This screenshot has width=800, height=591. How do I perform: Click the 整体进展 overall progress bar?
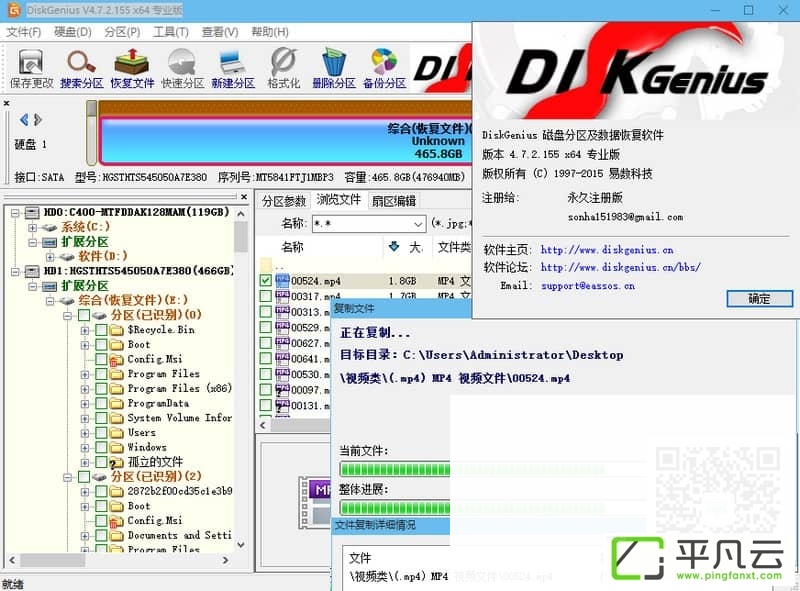click(394, 507)
